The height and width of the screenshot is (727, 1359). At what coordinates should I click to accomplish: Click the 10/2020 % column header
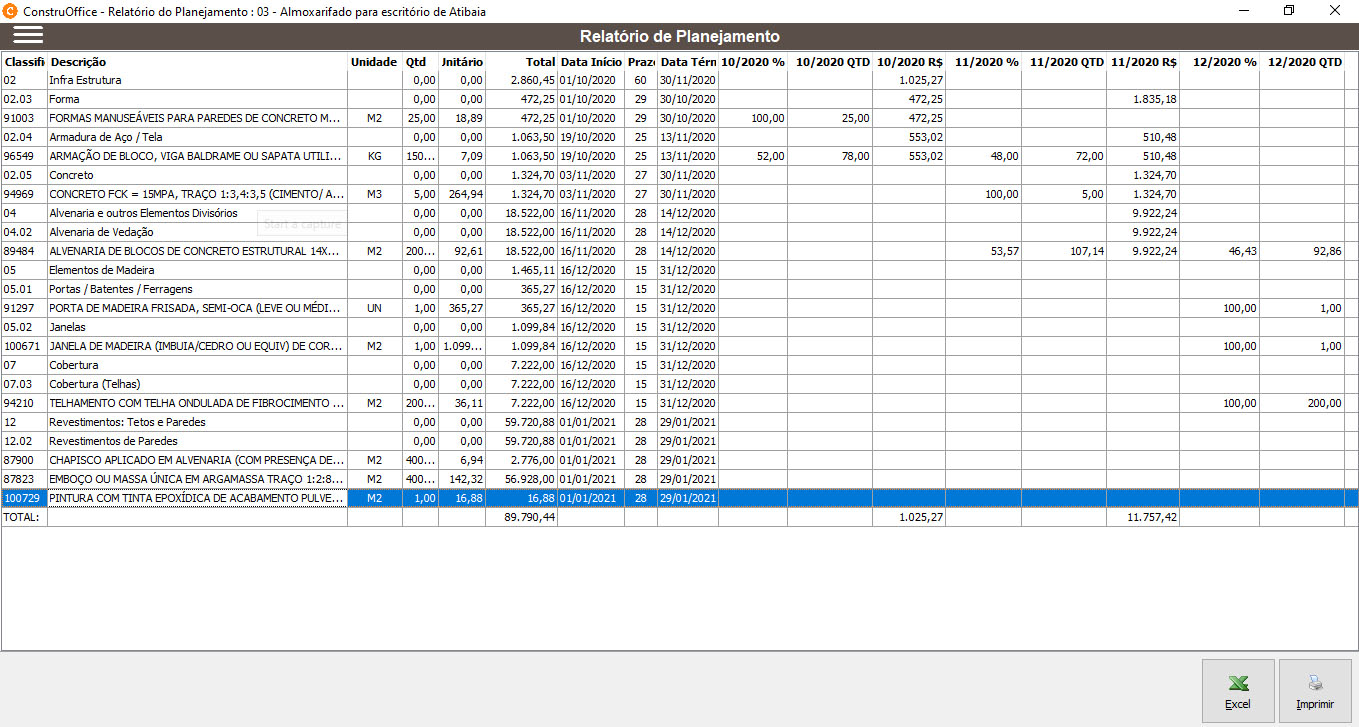753,62
